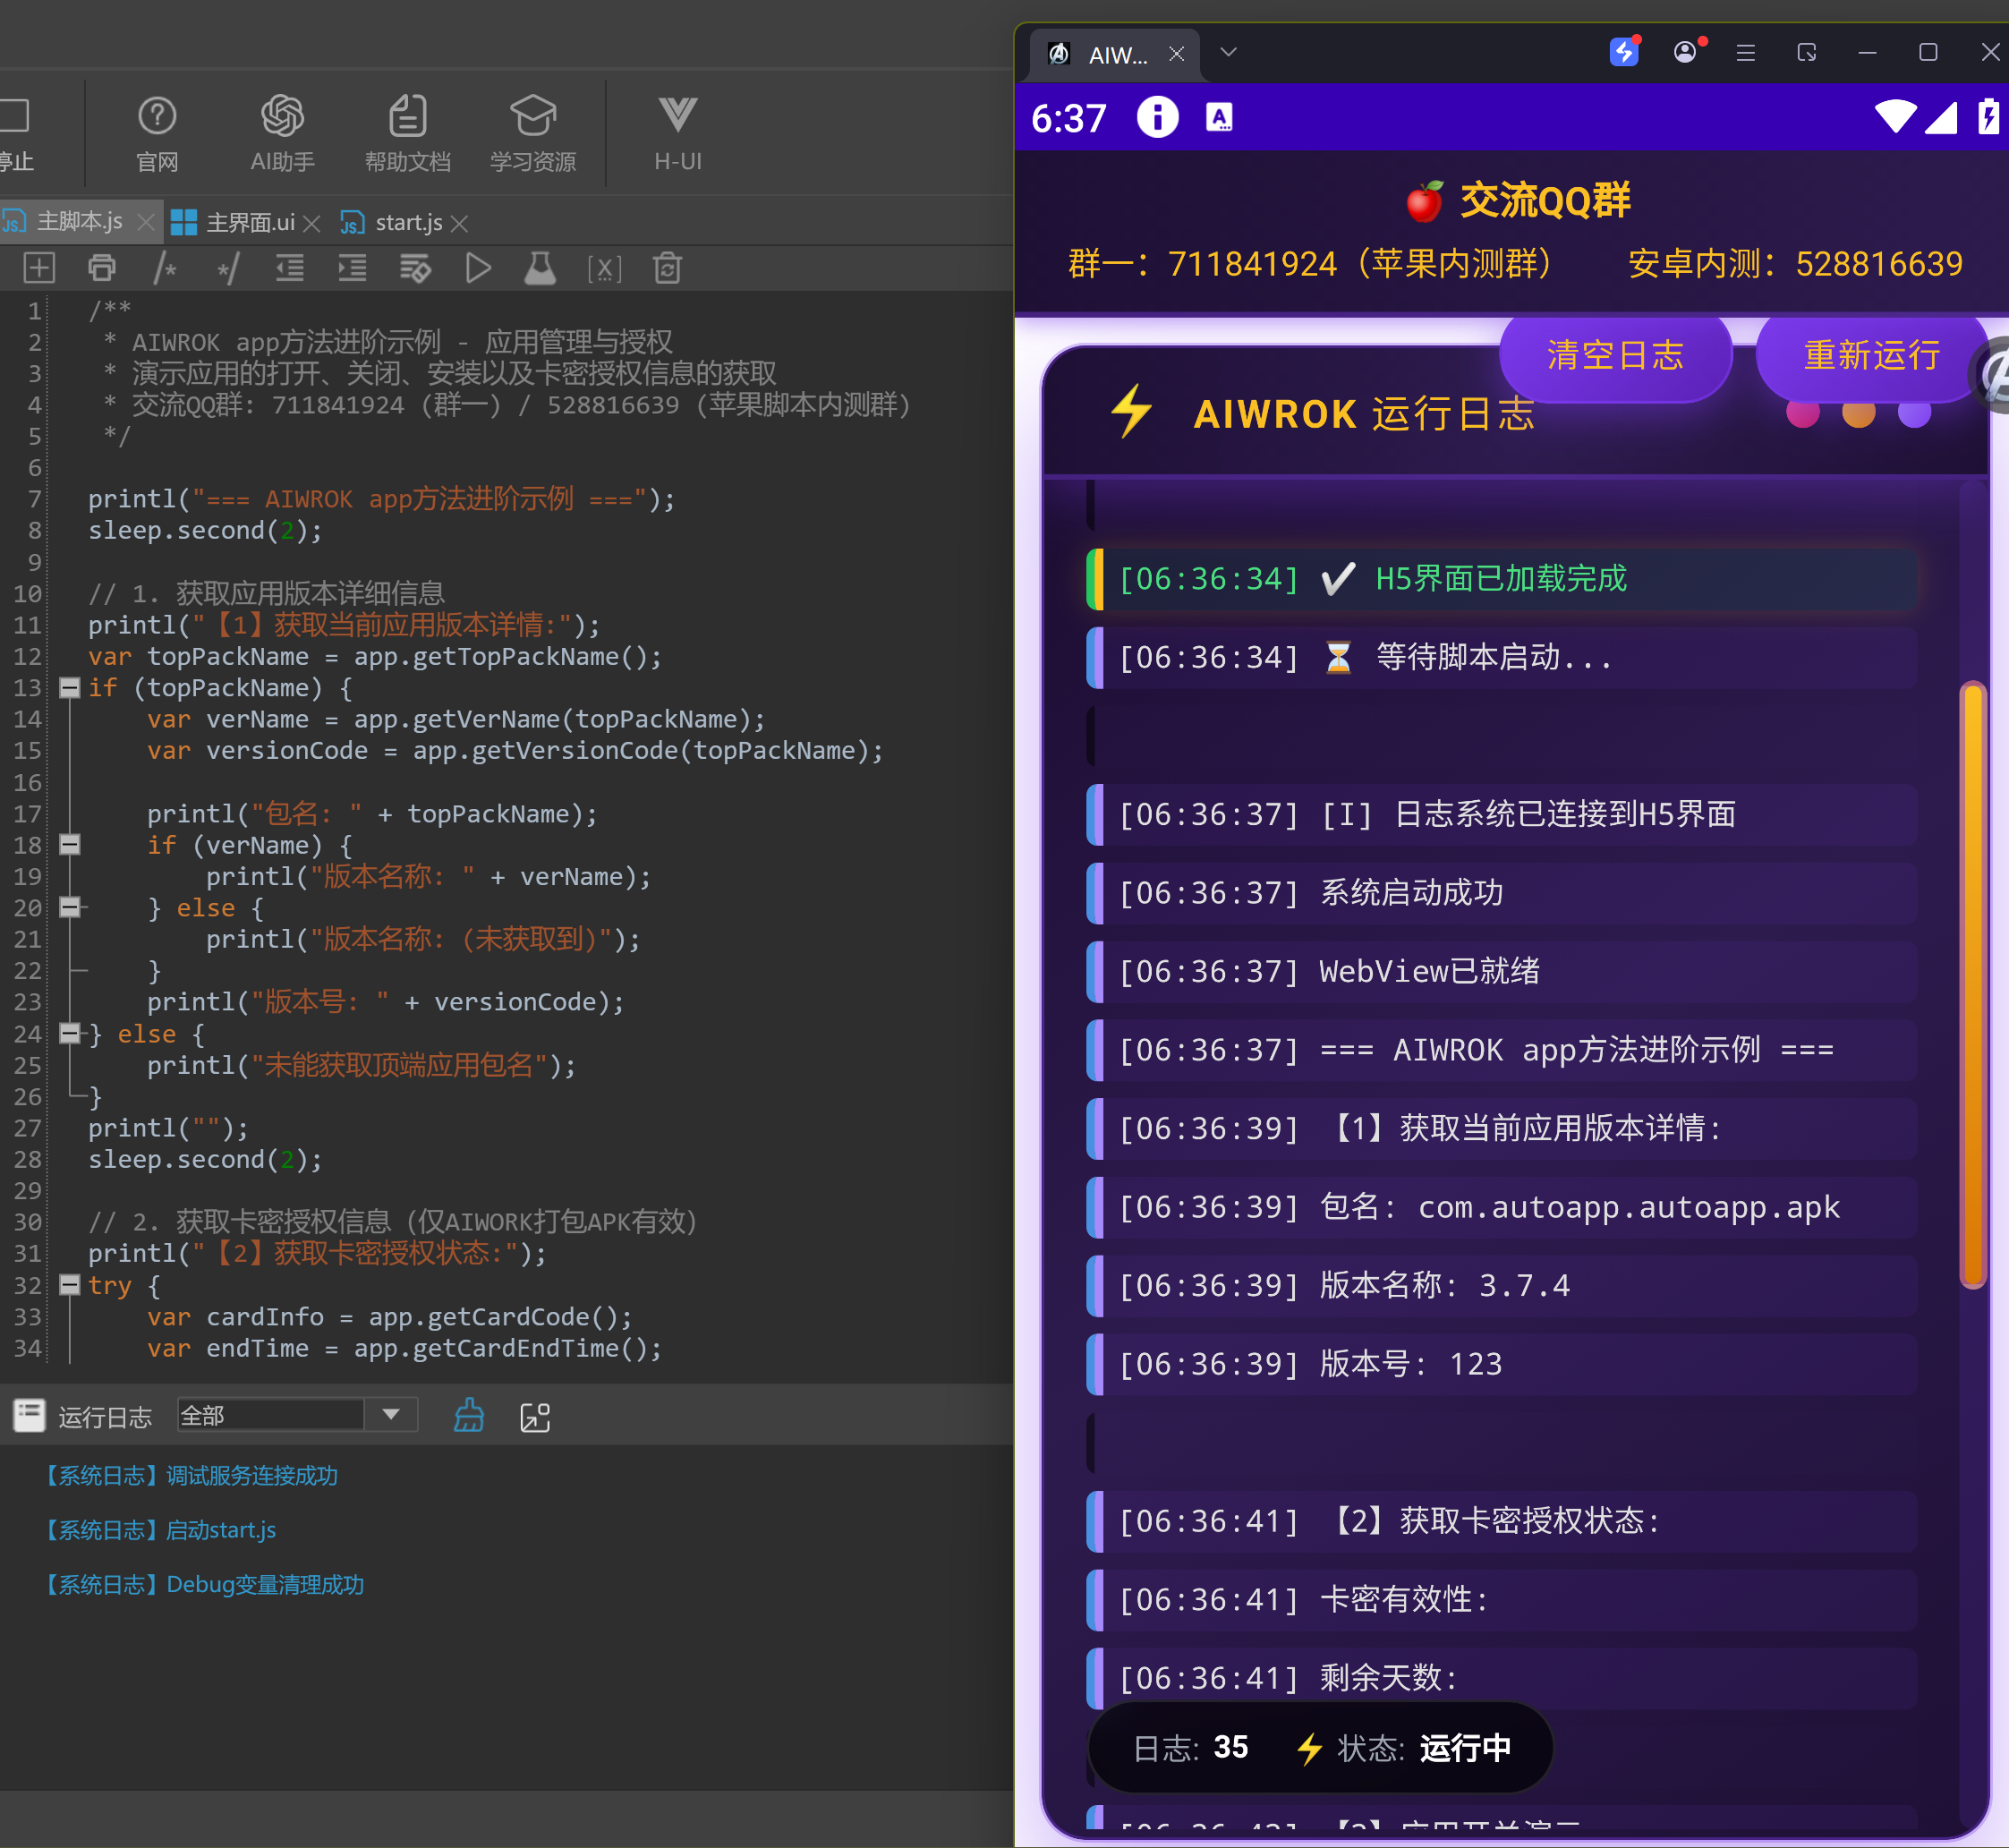Click the 重新运行 button
The width and height of the screenshot is (2009, 1848).
(x=1871, y=355)
